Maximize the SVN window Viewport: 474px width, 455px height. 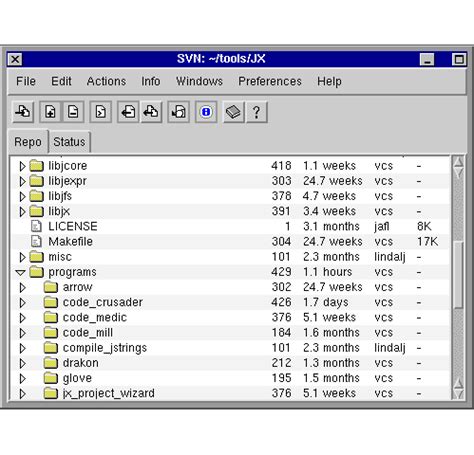pyautogui.click(x=459, y=60)
